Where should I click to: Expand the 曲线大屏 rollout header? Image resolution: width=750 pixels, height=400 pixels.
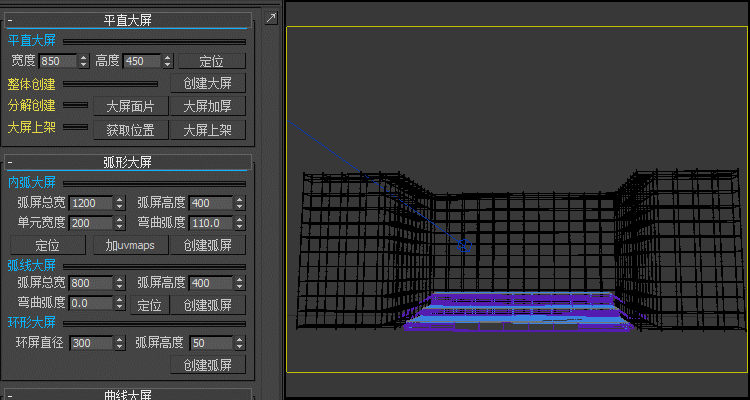tap(128, 394)
